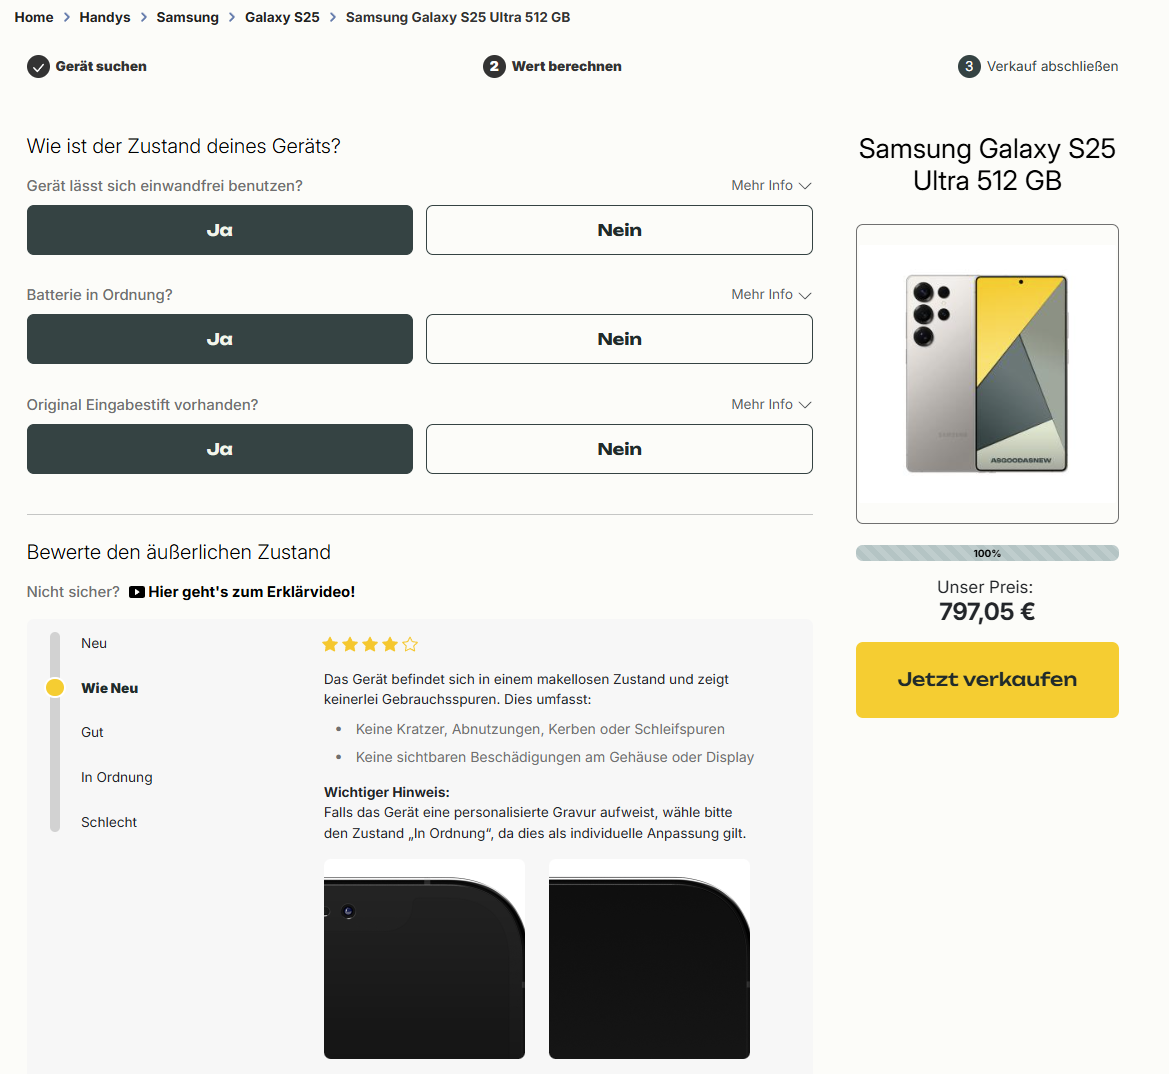Click the Samsung Galaxy S25 Ultra product image
The width and height of the screenshot is (1169, 1074).
[x=987, y=373]
